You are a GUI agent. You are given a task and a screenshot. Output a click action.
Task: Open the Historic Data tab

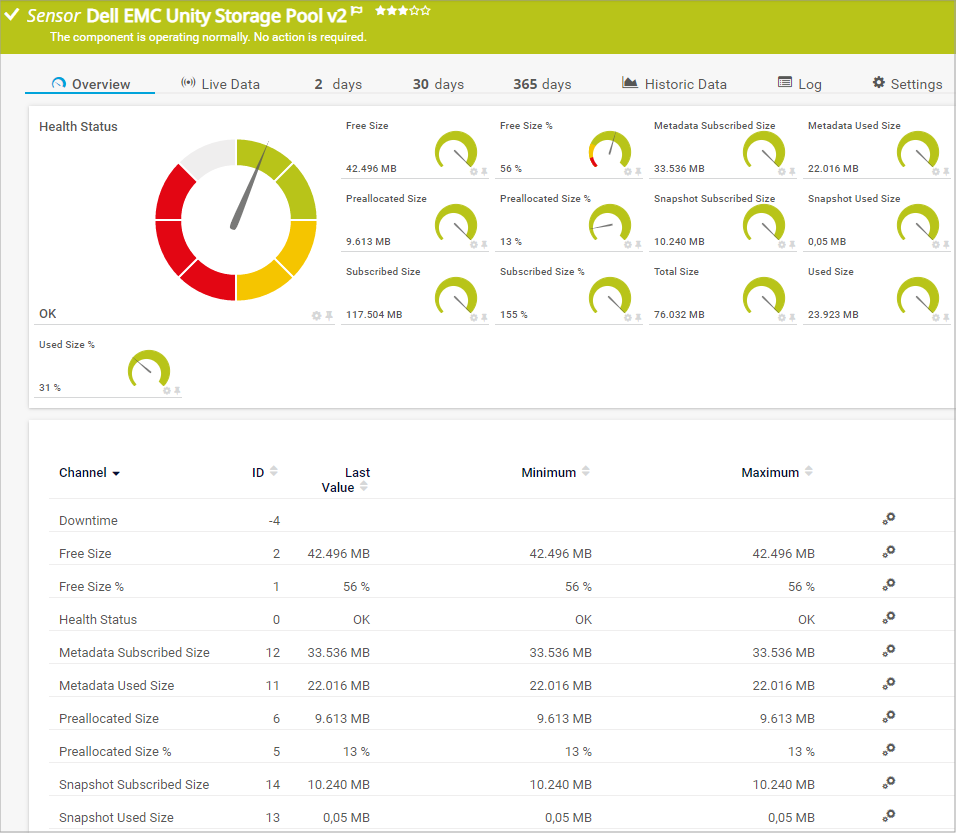tap(674, 84)
